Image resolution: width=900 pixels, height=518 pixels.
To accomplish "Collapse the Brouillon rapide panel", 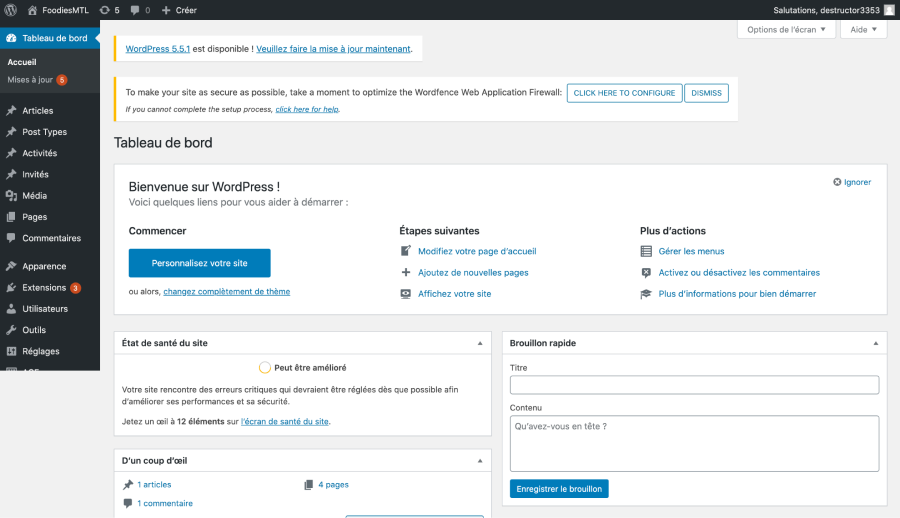I will pyautogui.click(x=875, y=343).
